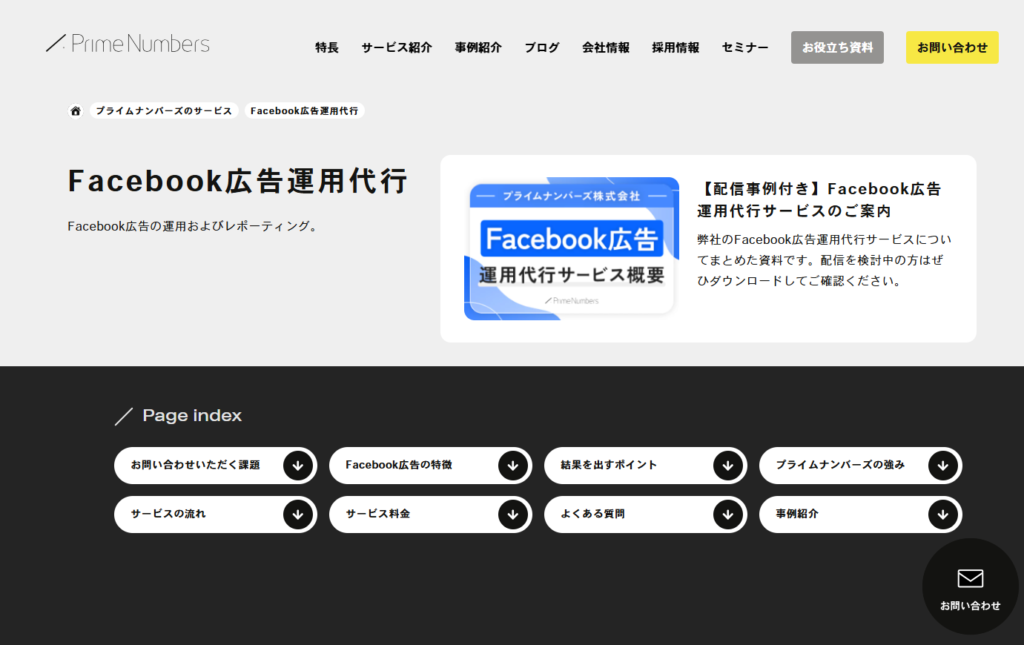Jump to サービス料金 section

click(x=430, y=514)
